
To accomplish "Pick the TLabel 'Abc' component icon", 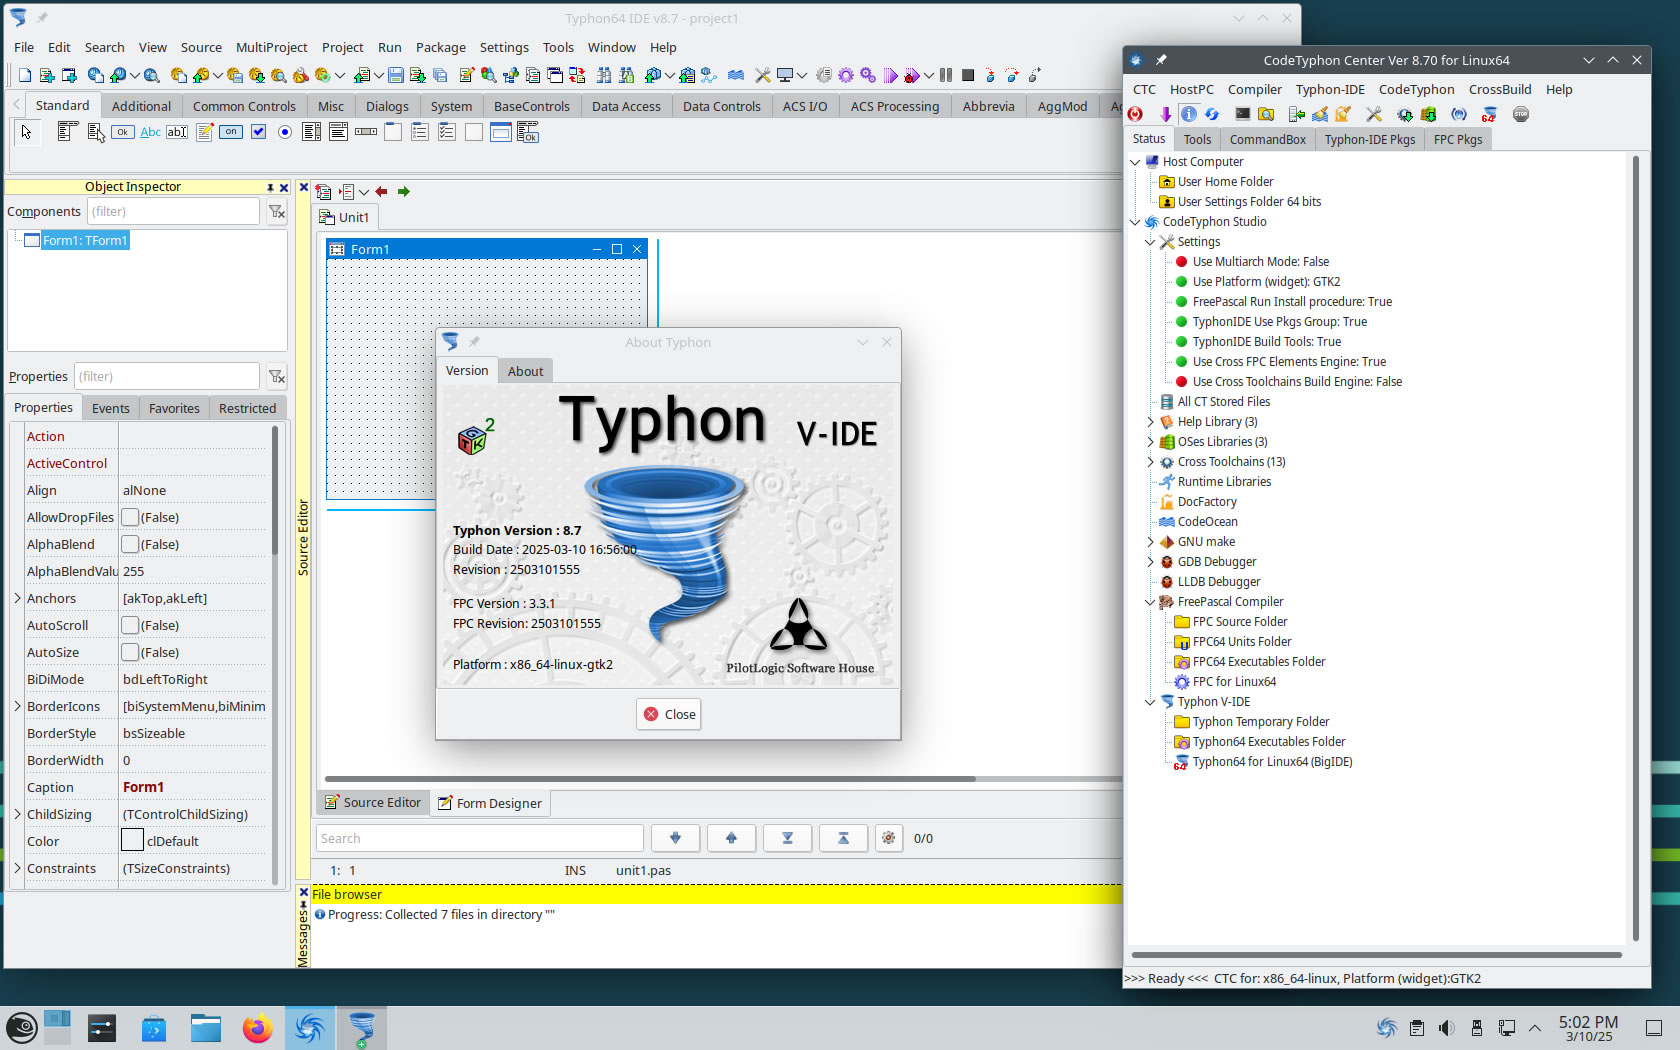I will [150, 132].
